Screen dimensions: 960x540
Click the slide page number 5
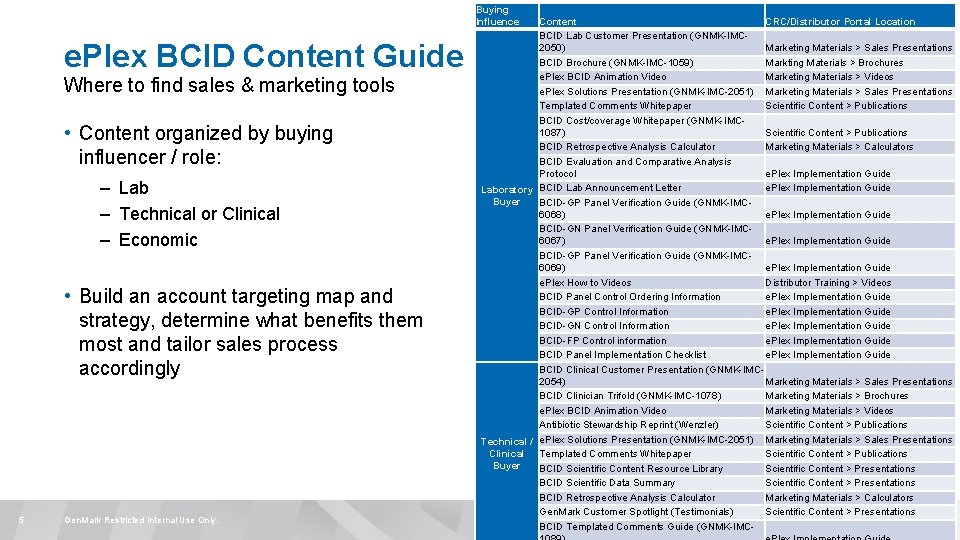21,520
